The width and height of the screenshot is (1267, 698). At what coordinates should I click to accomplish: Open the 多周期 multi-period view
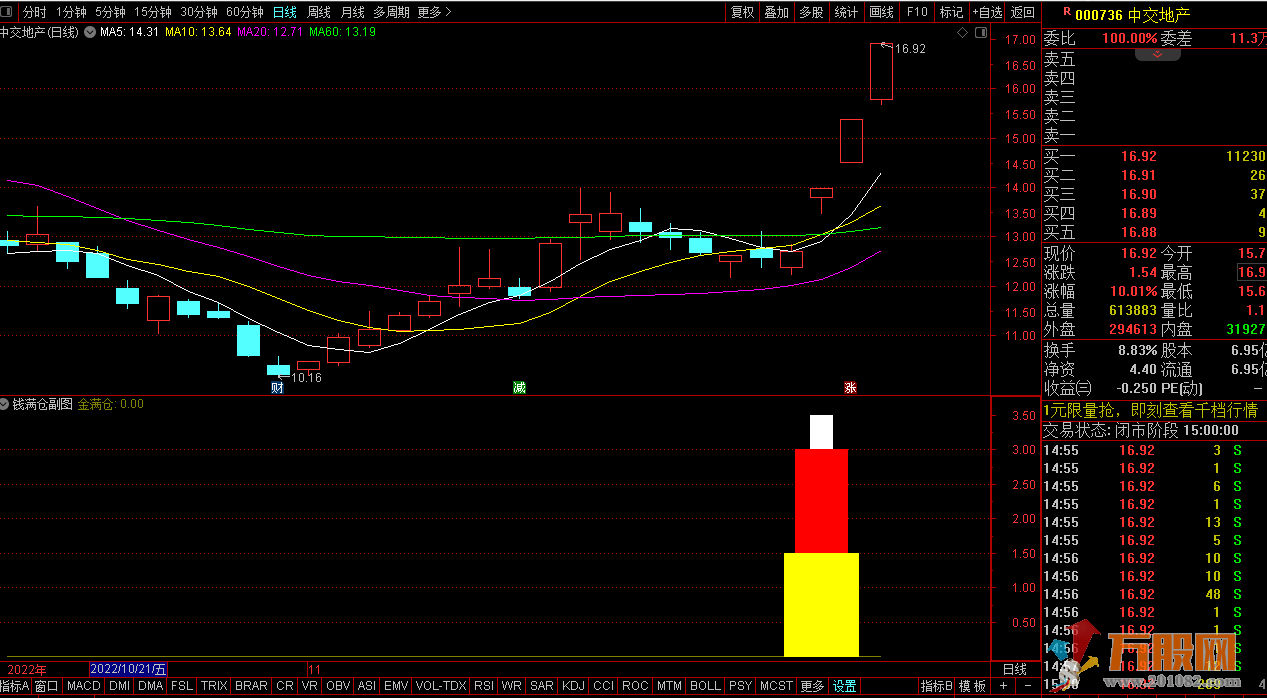coord(391,12)
